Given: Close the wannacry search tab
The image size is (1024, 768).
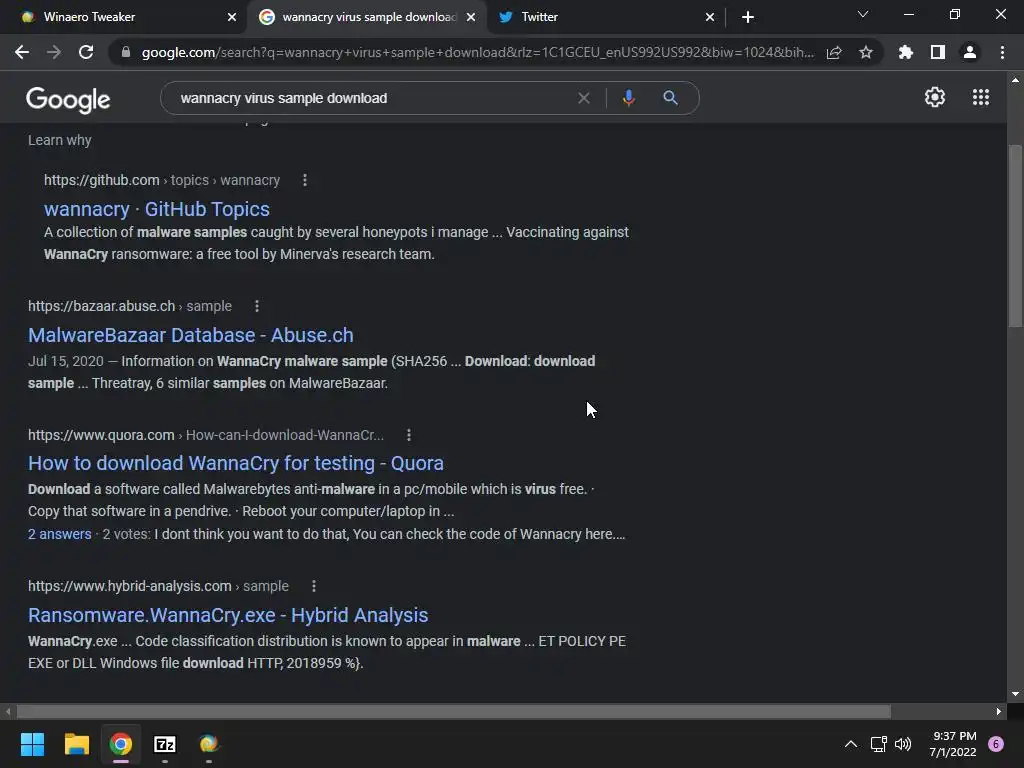Looking at the screenshot, I should 471,17.
